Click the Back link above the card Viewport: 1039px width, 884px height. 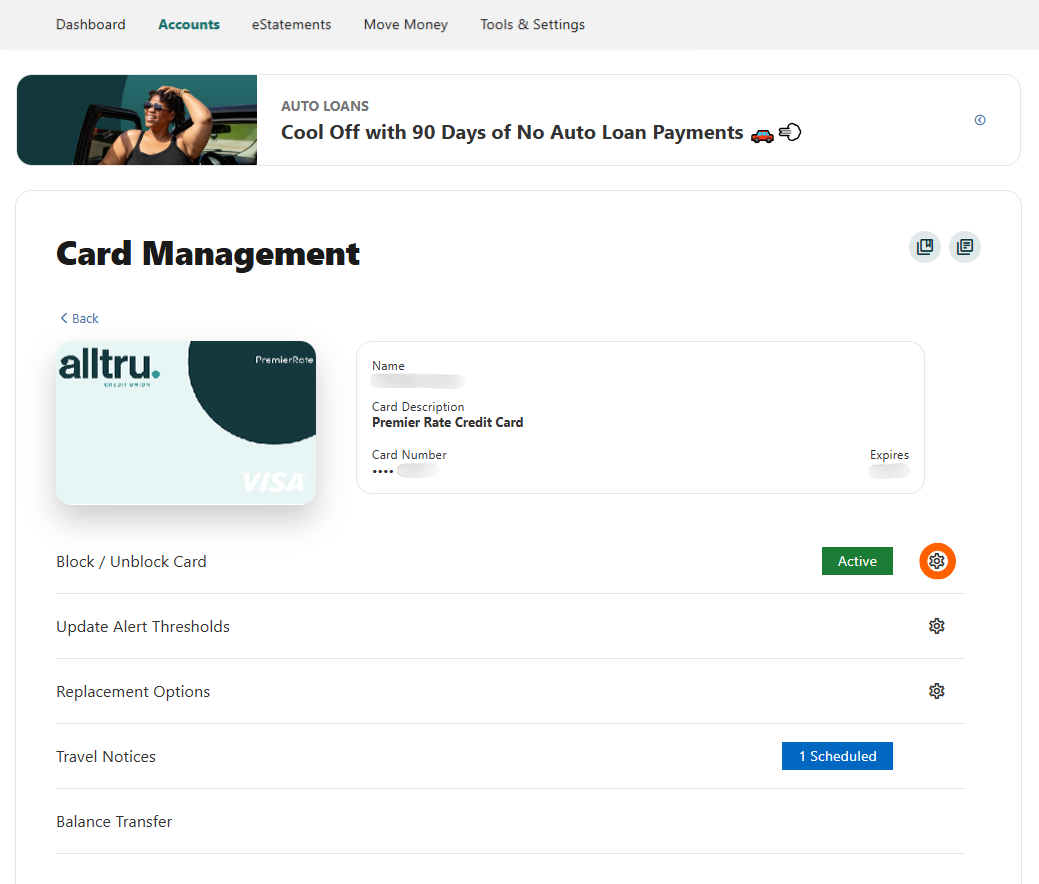[x=78, y=318]
